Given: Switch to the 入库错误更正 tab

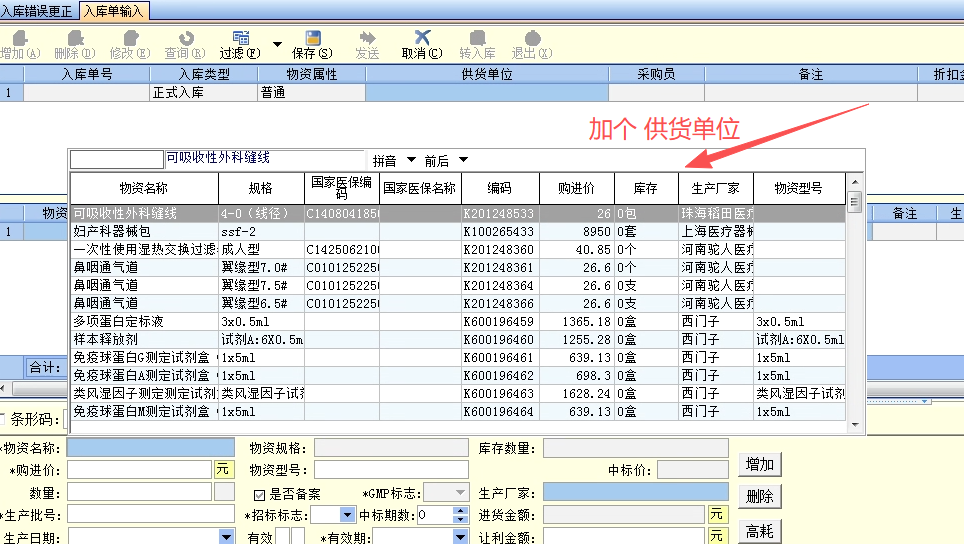Looking at the screenshot, I should [37, 11].
